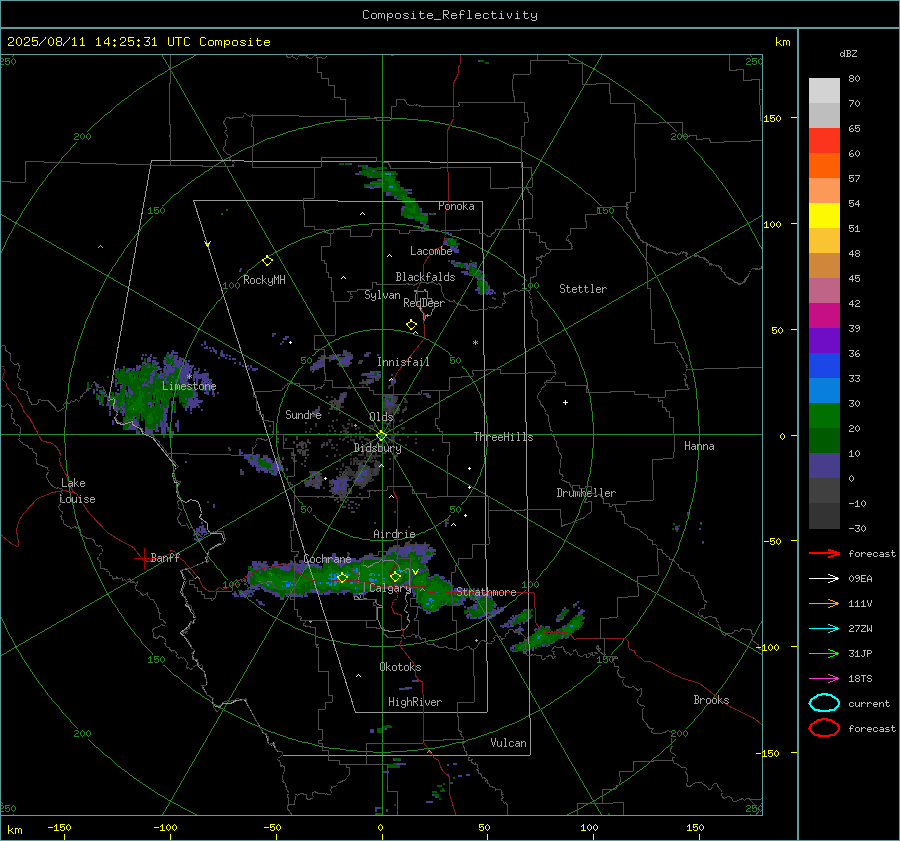Click the green 31JP arrow in legend
The height and width of the screenshot is (841, 900).
(x=824, y=653)
